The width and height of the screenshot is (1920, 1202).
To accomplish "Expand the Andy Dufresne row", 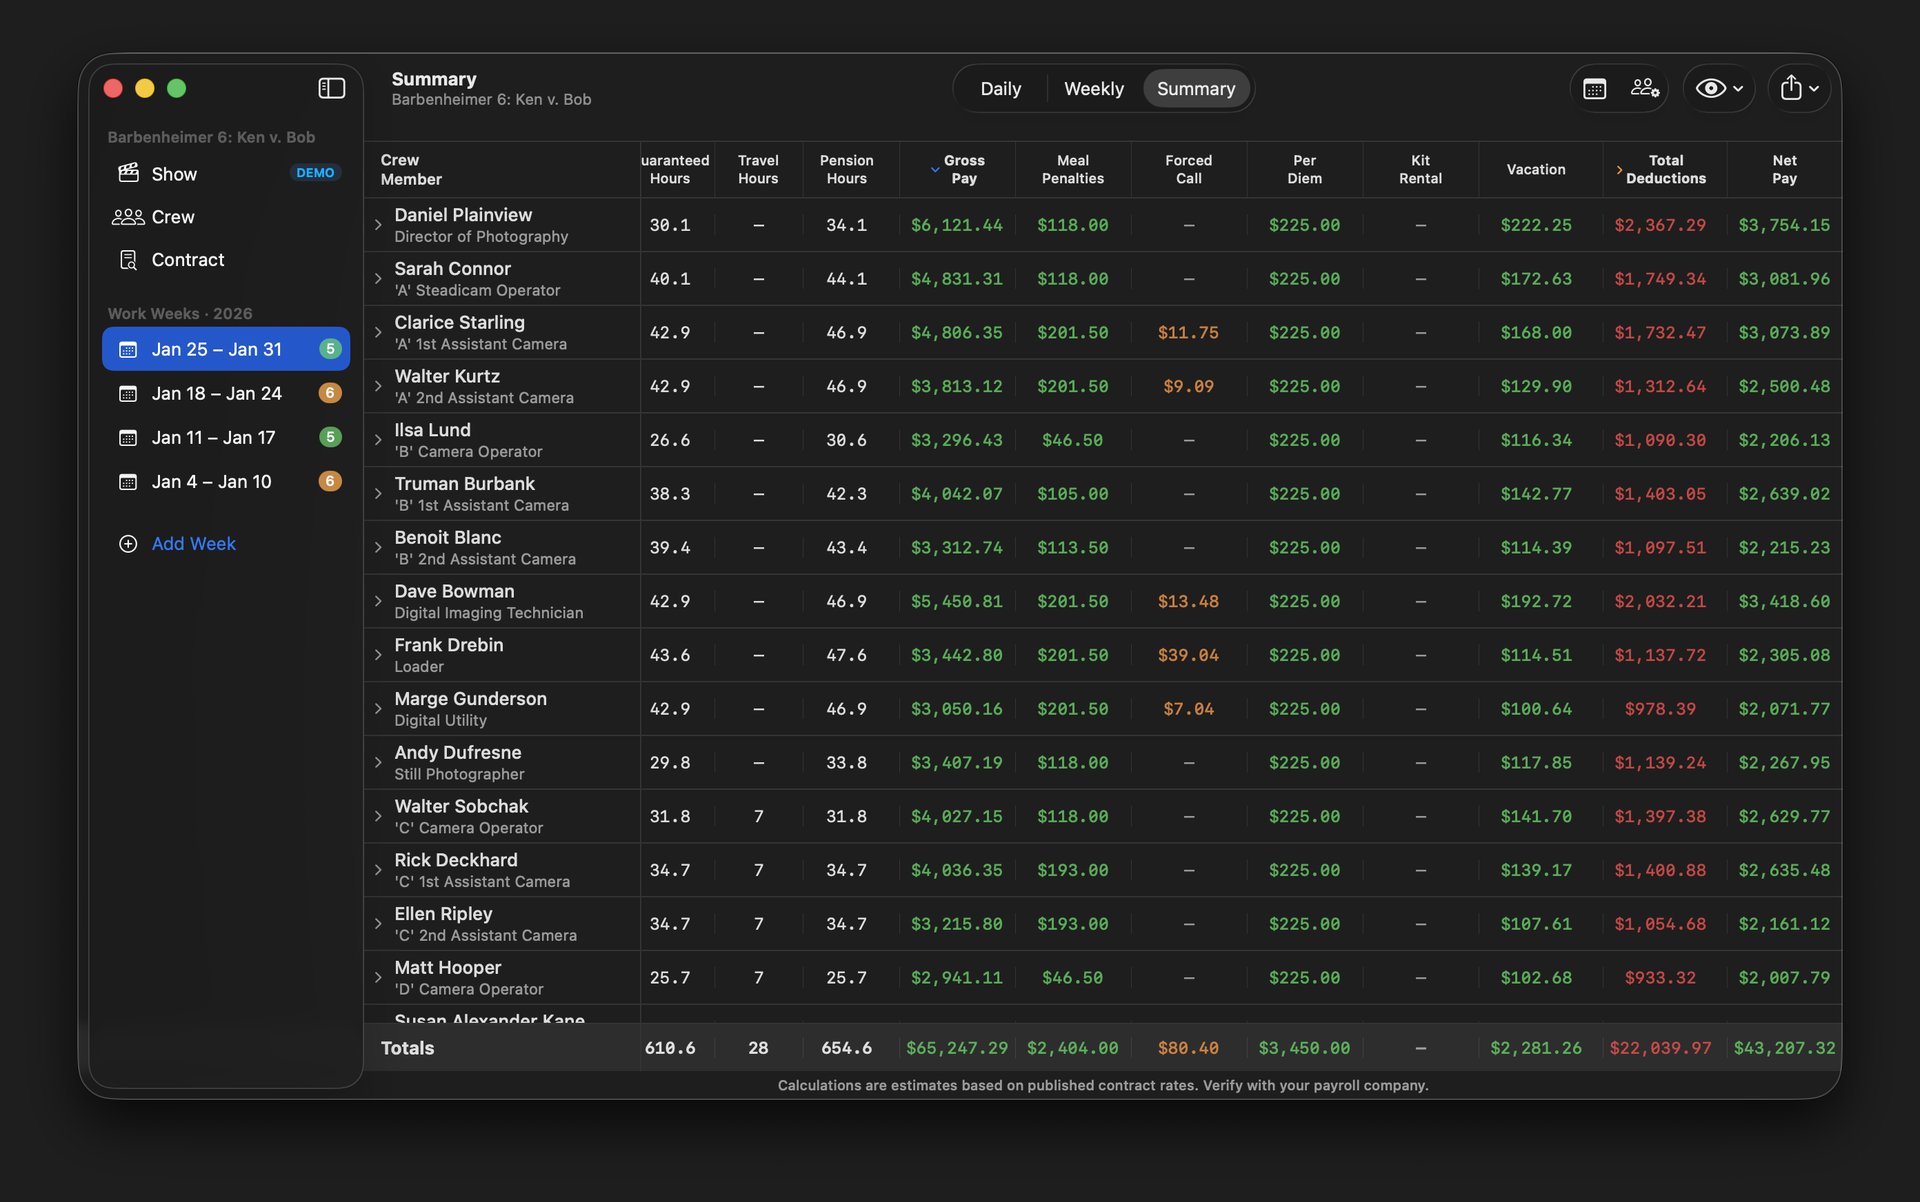I will click(378, 763).
